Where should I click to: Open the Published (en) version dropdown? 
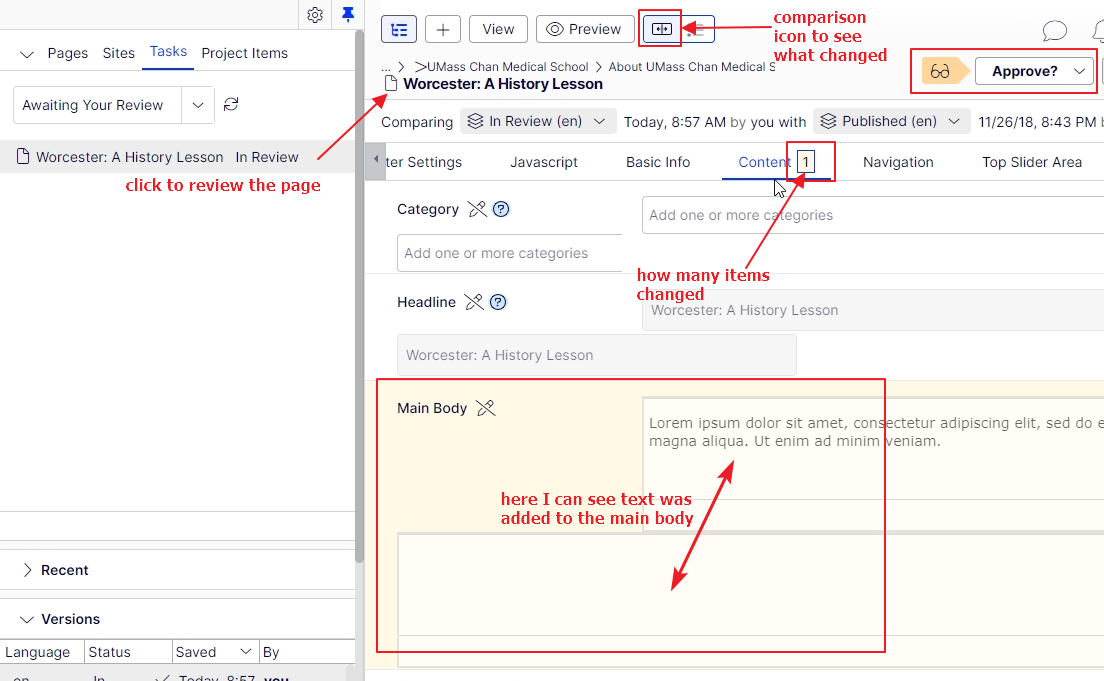pos(891,122)
